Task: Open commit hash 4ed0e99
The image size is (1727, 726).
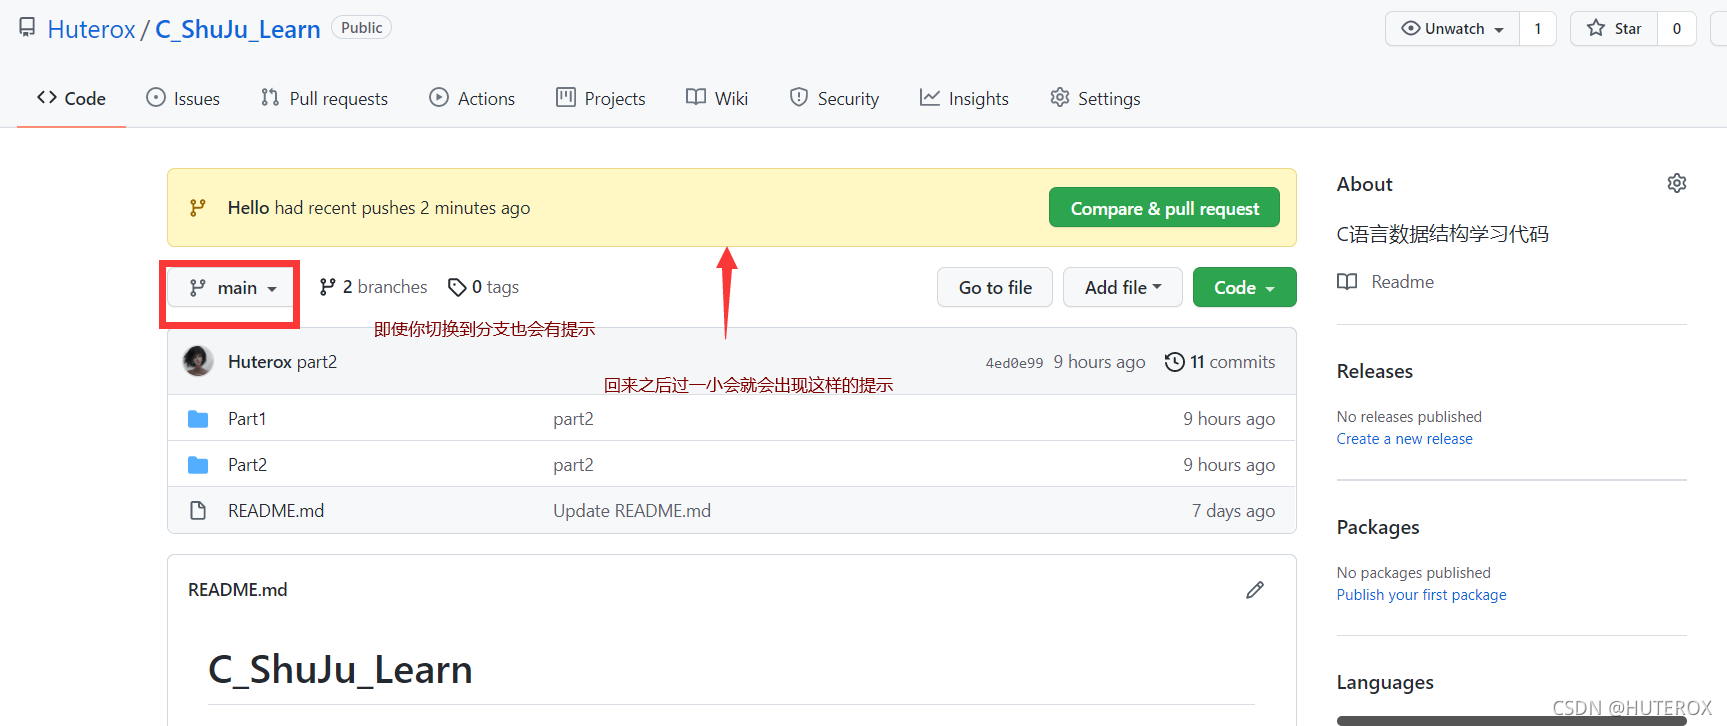Action: pyautogui.click(x=1014, y=363)
